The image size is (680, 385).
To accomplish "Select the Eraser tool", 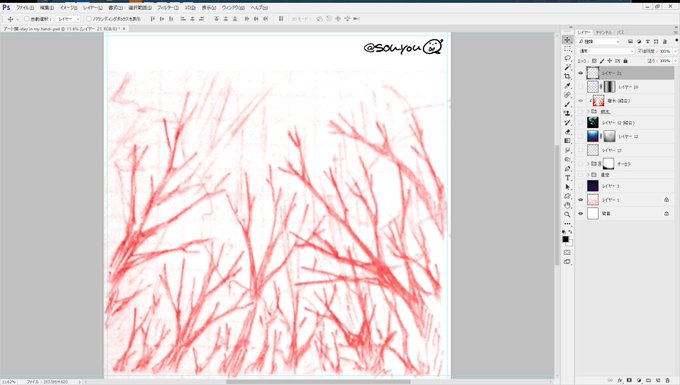I will pyautogui.click(x=567, y=132).
